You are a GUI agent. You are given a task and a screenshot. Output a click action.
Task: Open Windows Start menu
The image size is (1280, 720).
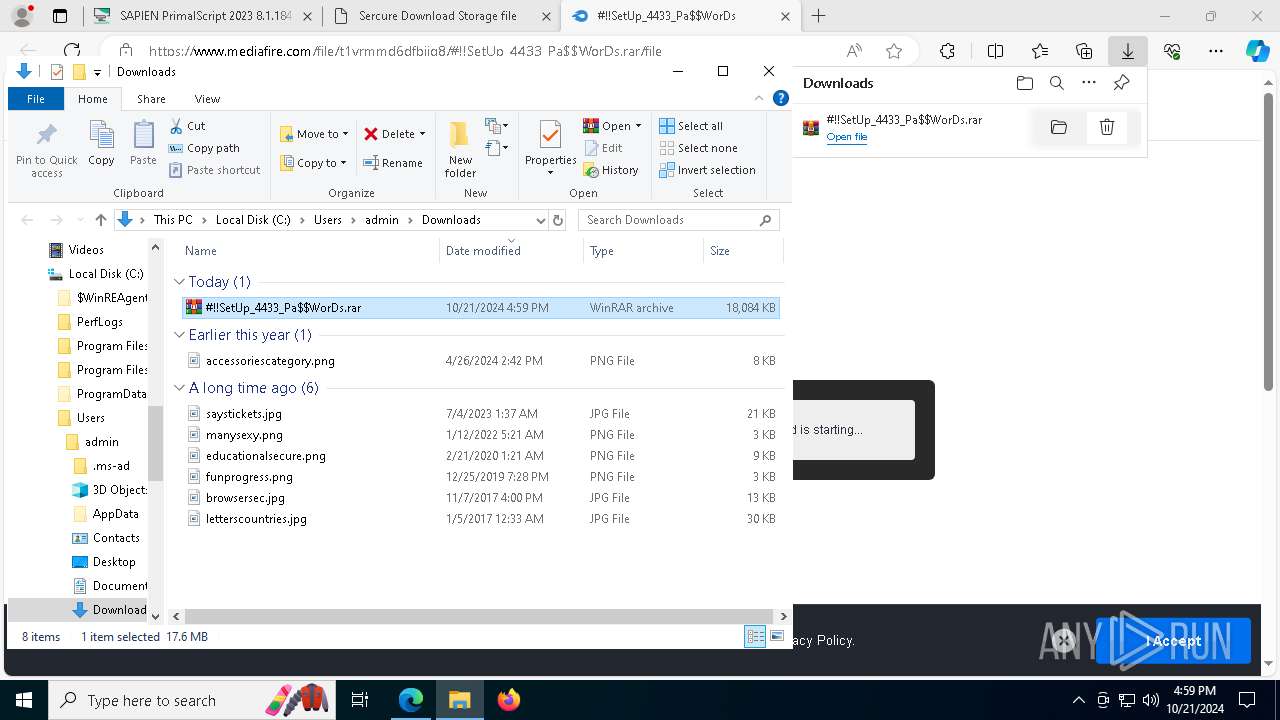[24, 700]
